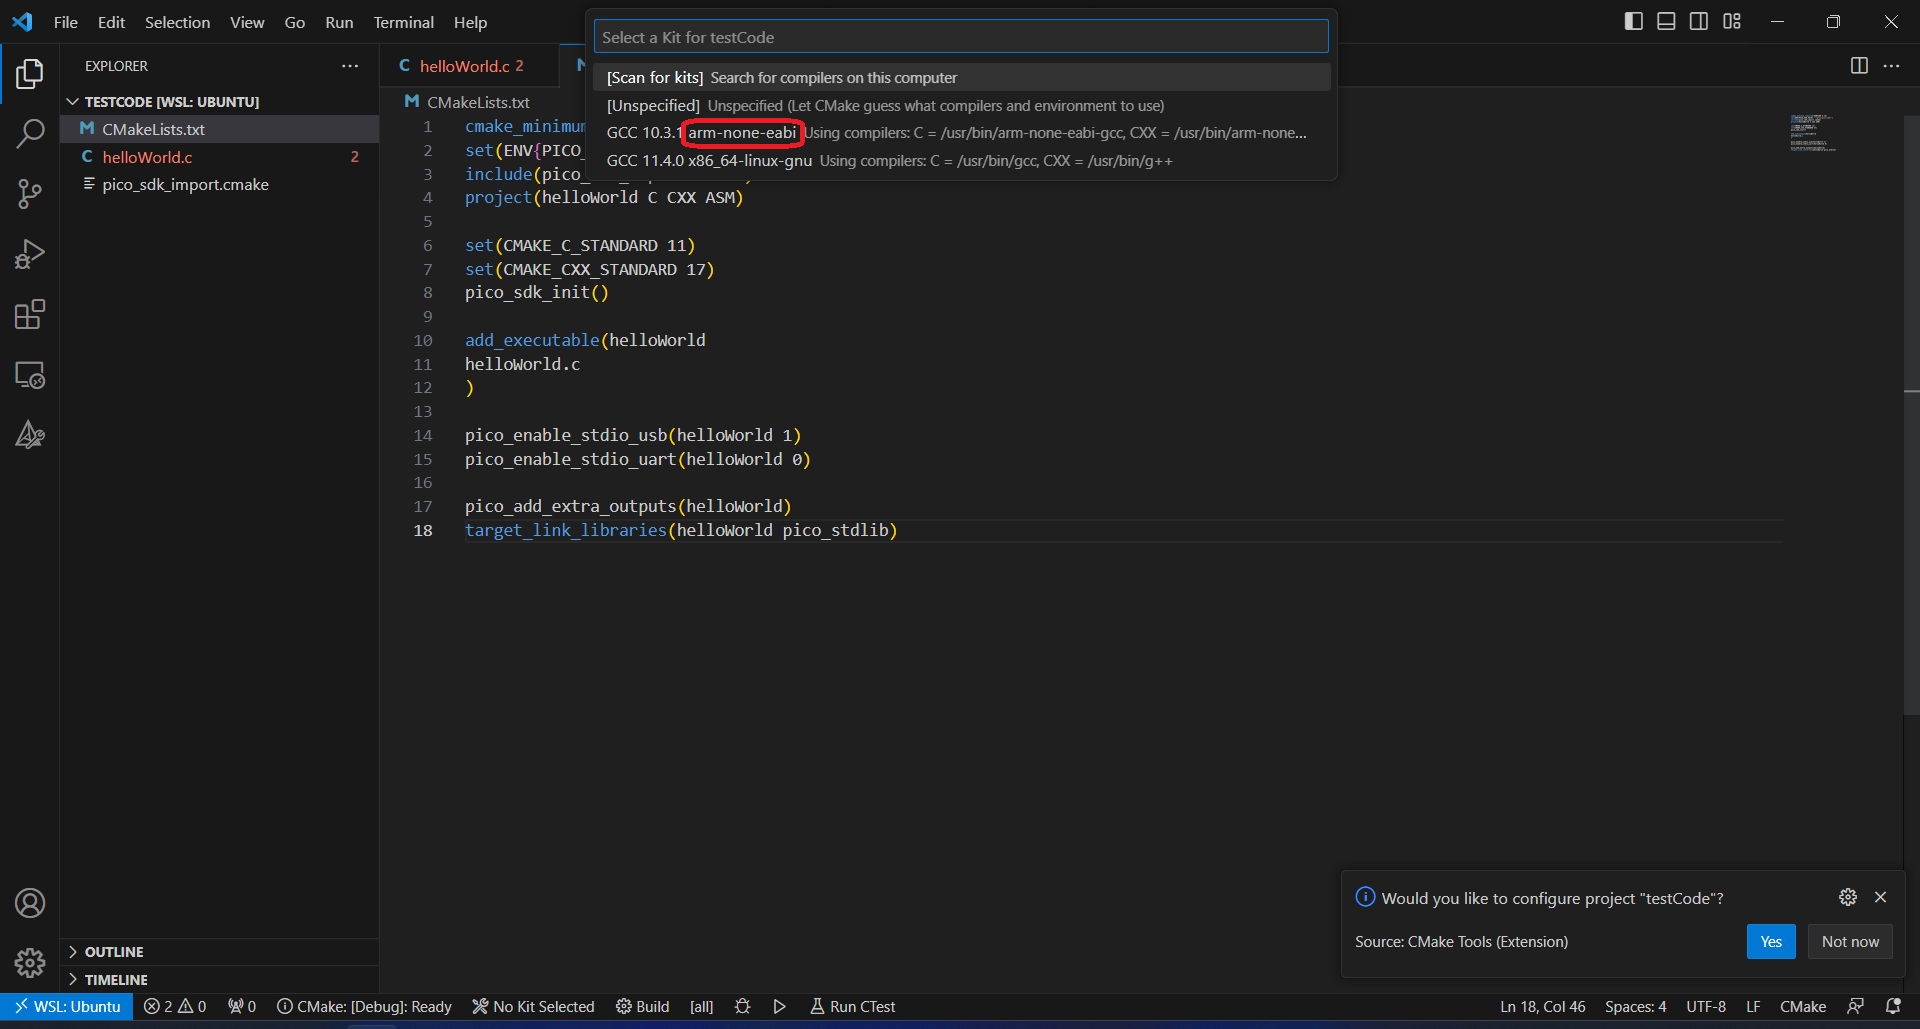1920x1029 pixels.
Task: Toggle the bottom panel layout button
Action: click(x=1666, y=21)
